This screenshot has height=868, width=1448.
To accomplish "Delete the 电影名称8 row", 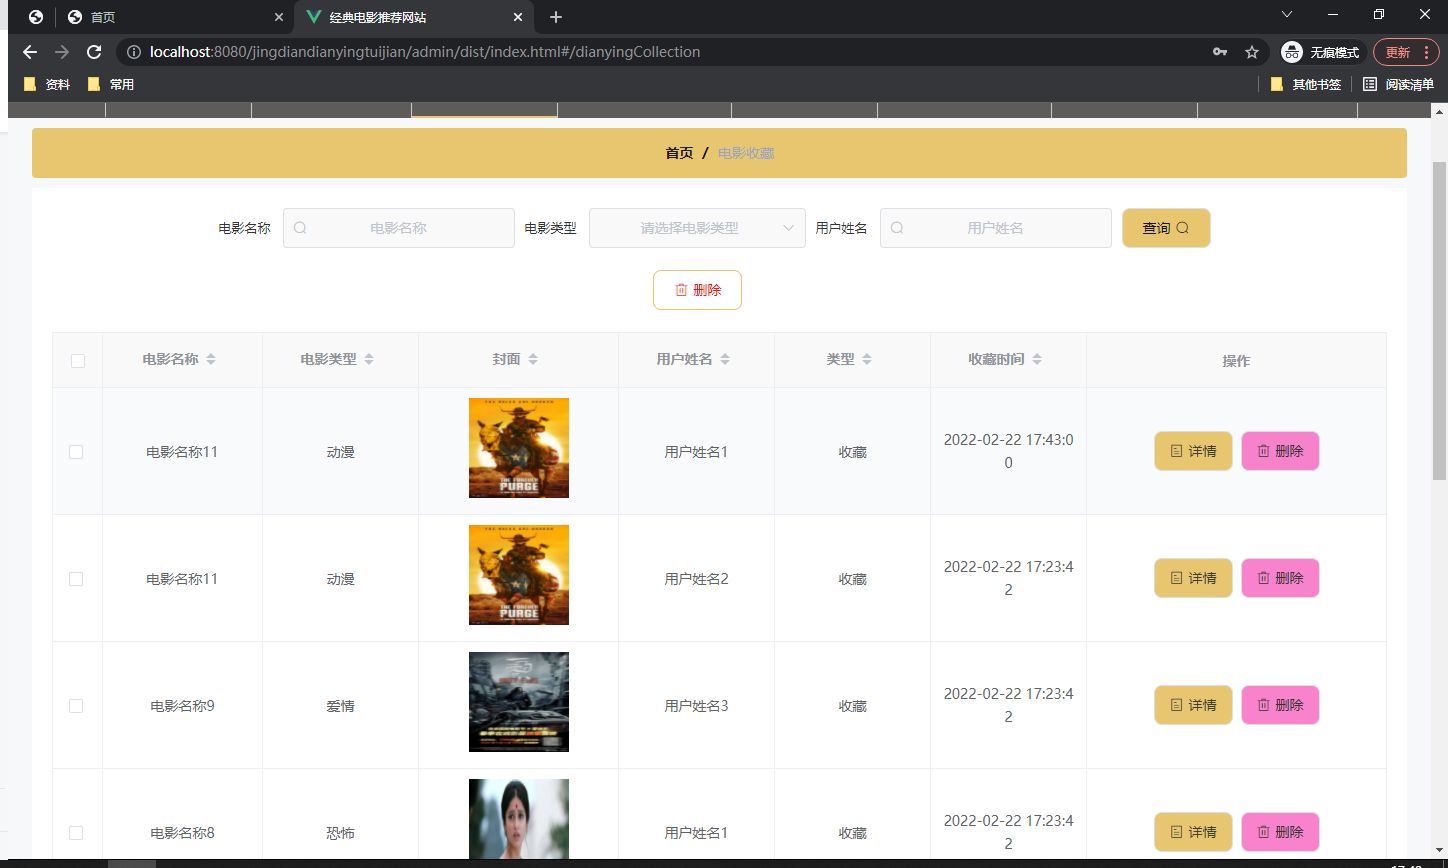I will (1280, 832).
